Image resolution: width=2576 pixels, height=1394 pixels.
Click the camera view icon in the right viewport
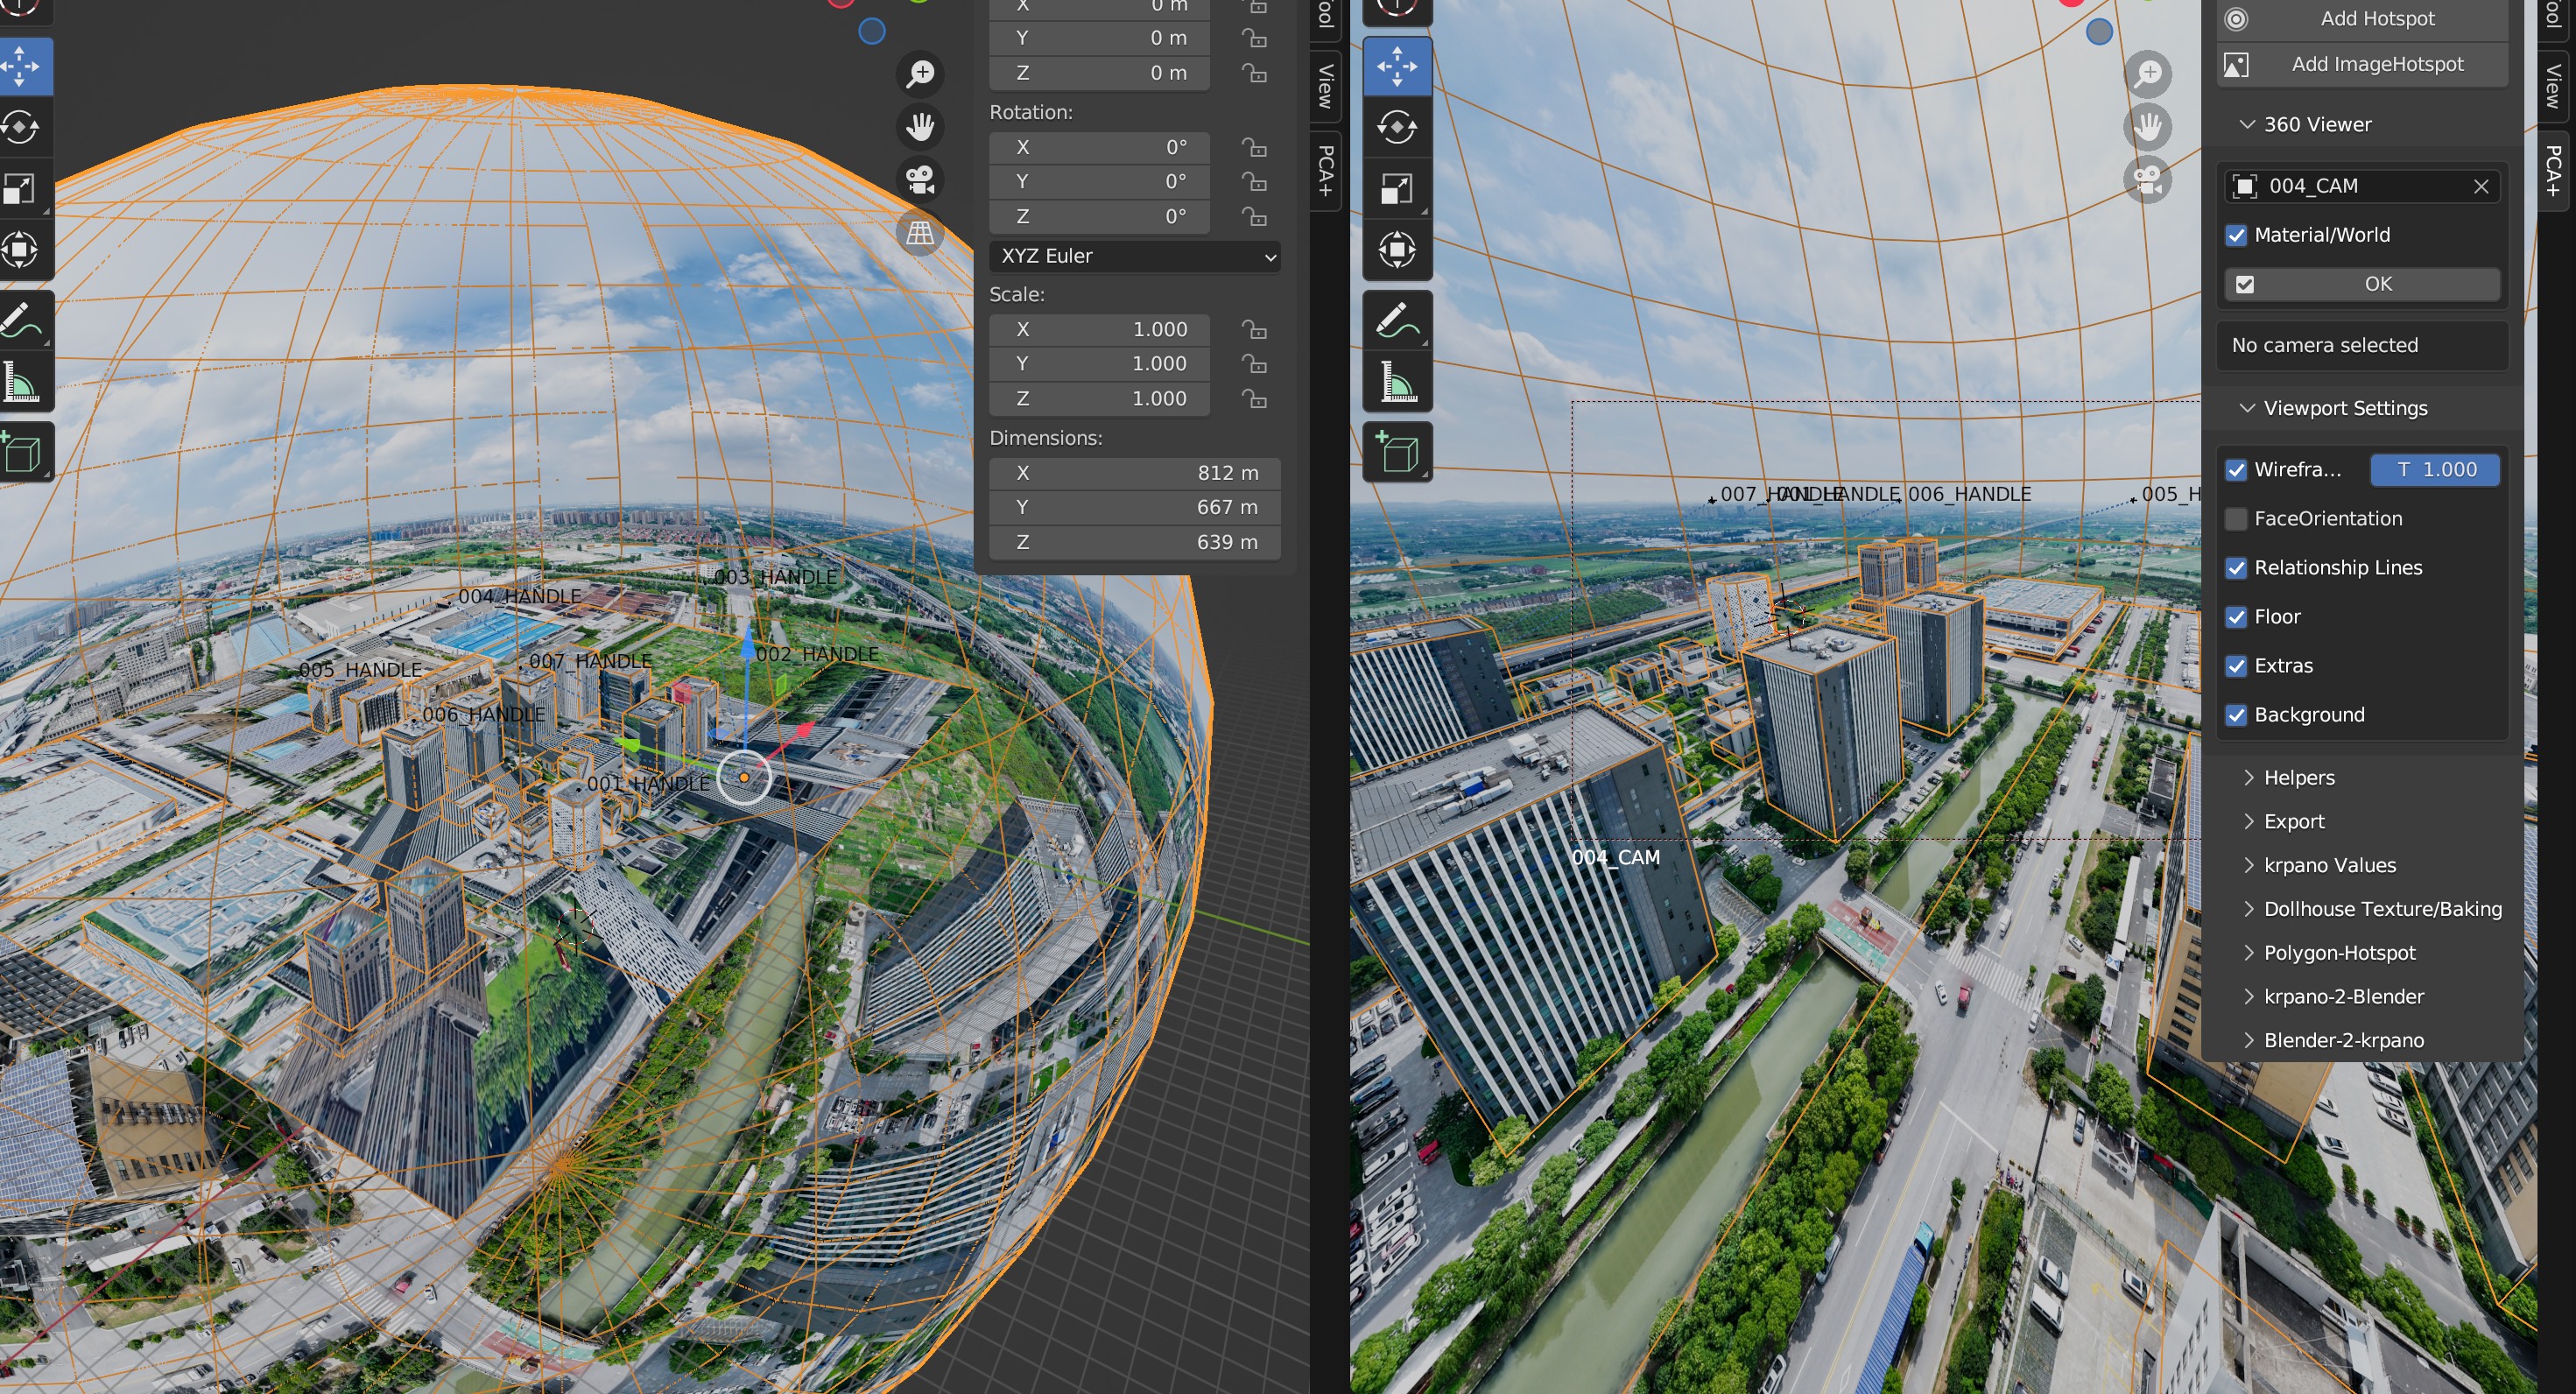click(2149, 181)
